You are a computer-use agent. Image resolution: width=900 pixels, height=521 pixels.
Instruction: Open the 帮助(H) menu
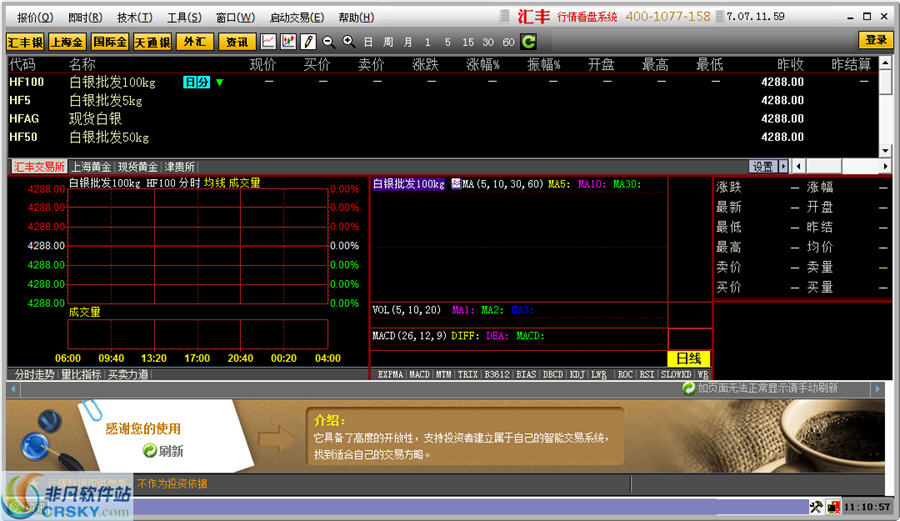[356, 17]
